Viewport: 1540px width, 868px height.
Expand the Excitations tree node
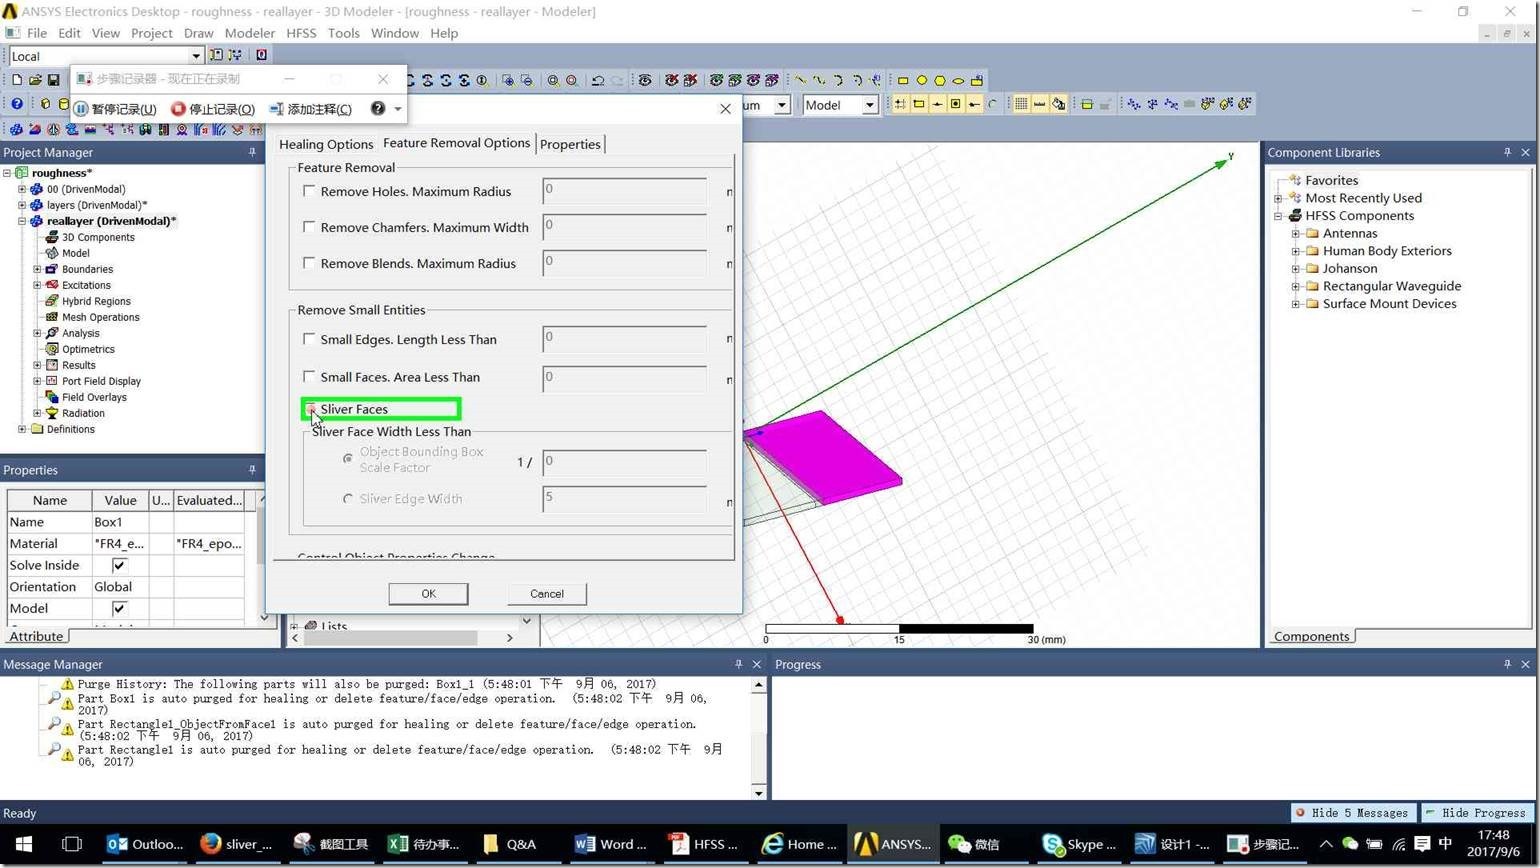[x=37, y=285]
